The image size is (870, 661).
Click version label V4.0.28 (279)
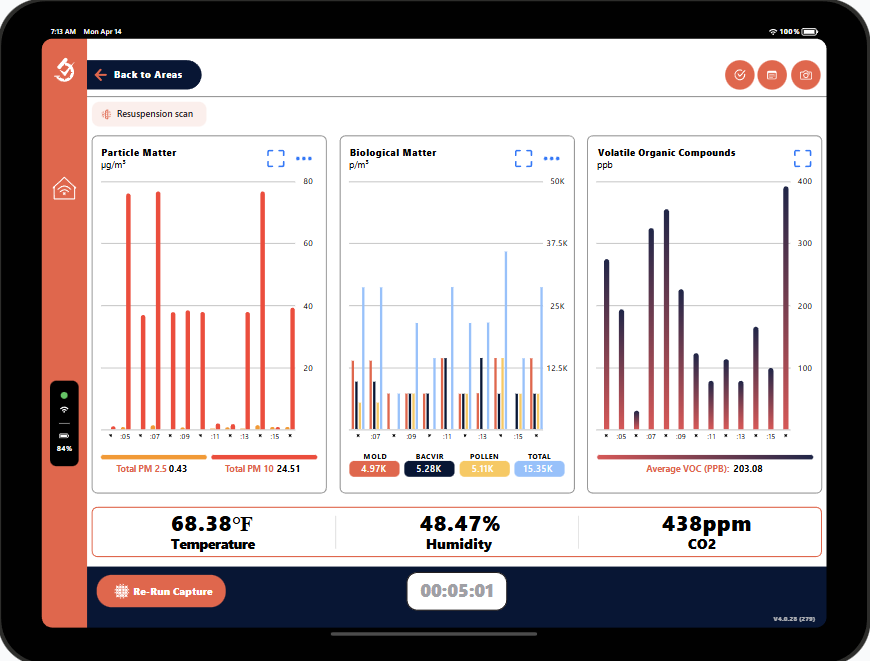(x=794, y=618)
